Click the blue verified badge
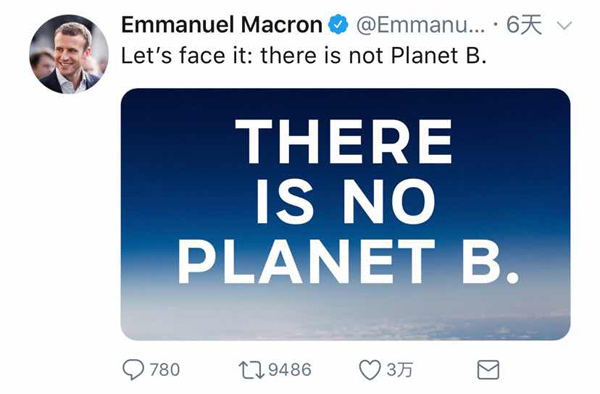600x394 pixels. pyautogui.click(x=338, y=25)
